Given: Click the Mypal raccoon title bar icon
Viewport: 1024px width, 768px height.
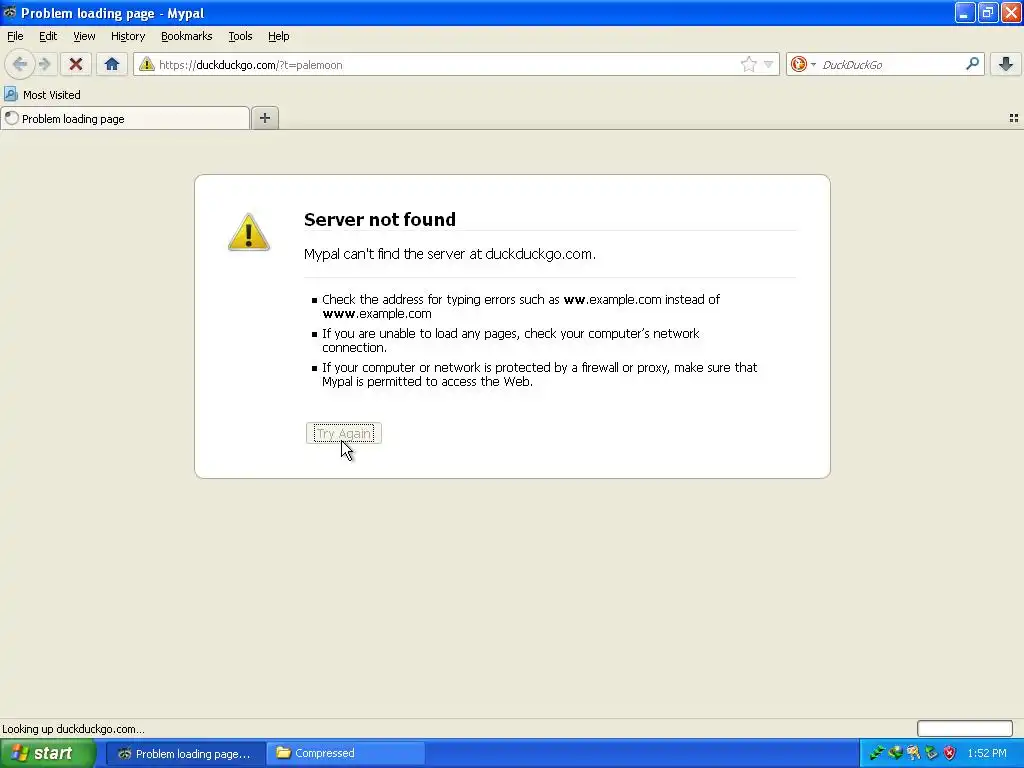Looking at the screenshot, I should click(9, 12).
